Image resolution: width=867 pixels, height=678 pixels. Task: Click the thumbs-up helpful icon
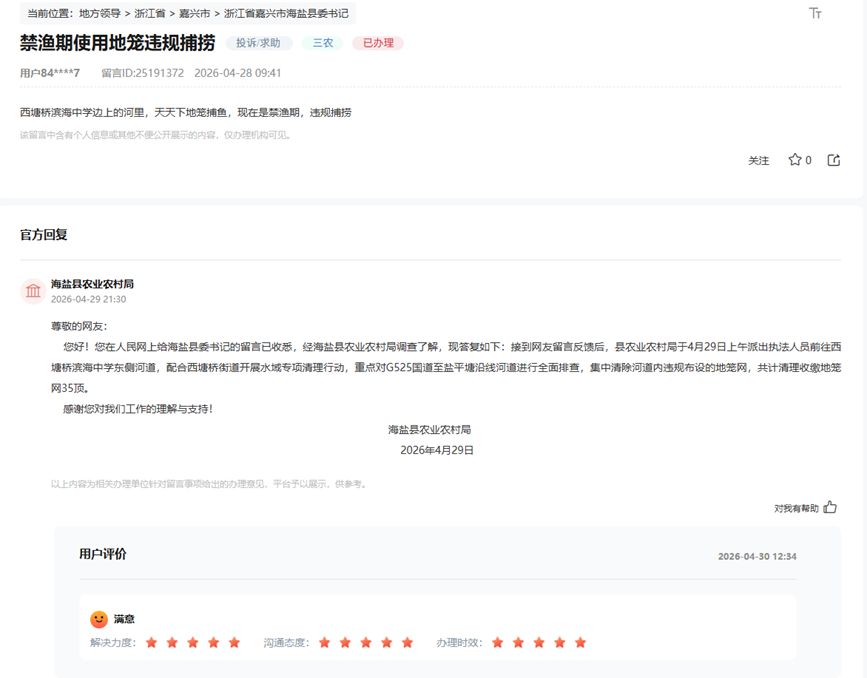(x=830, y=507)
